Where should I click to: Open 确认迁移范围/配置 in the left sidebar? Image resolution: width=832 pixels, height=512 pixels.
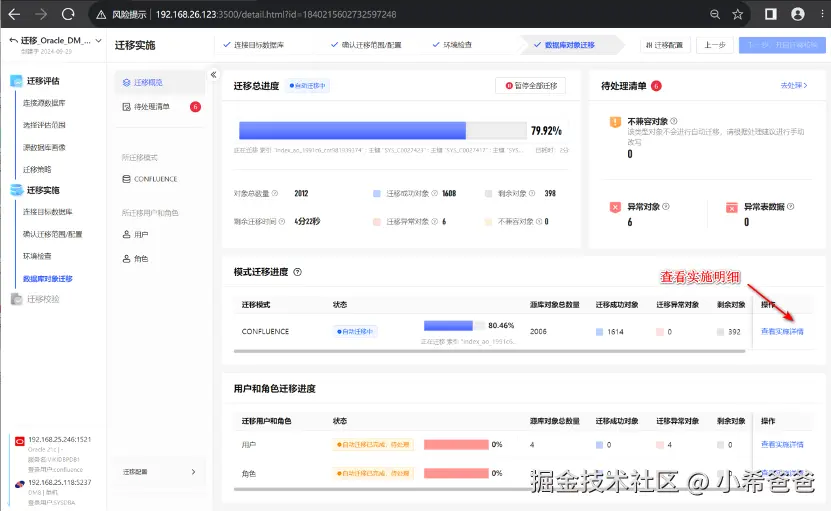[x=53, y=234]
